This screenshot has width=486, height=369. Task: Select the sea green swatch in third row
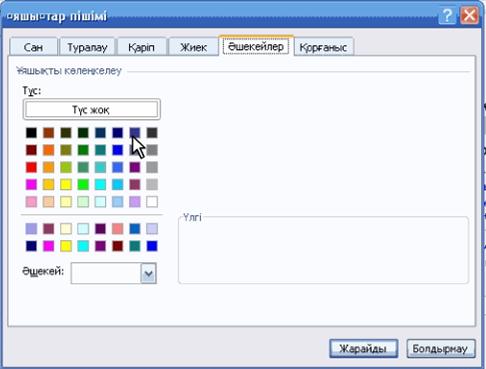click(83, 167)
